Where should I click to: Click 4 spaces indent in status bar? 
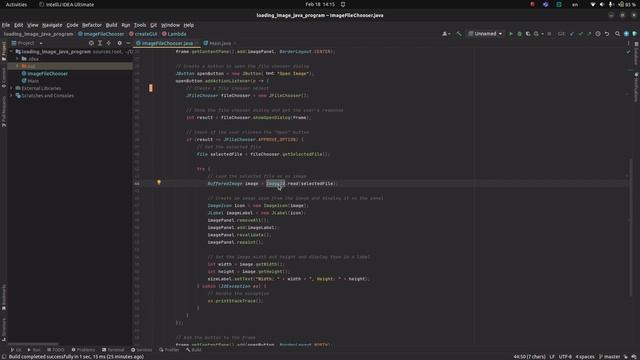click(585, 356)
